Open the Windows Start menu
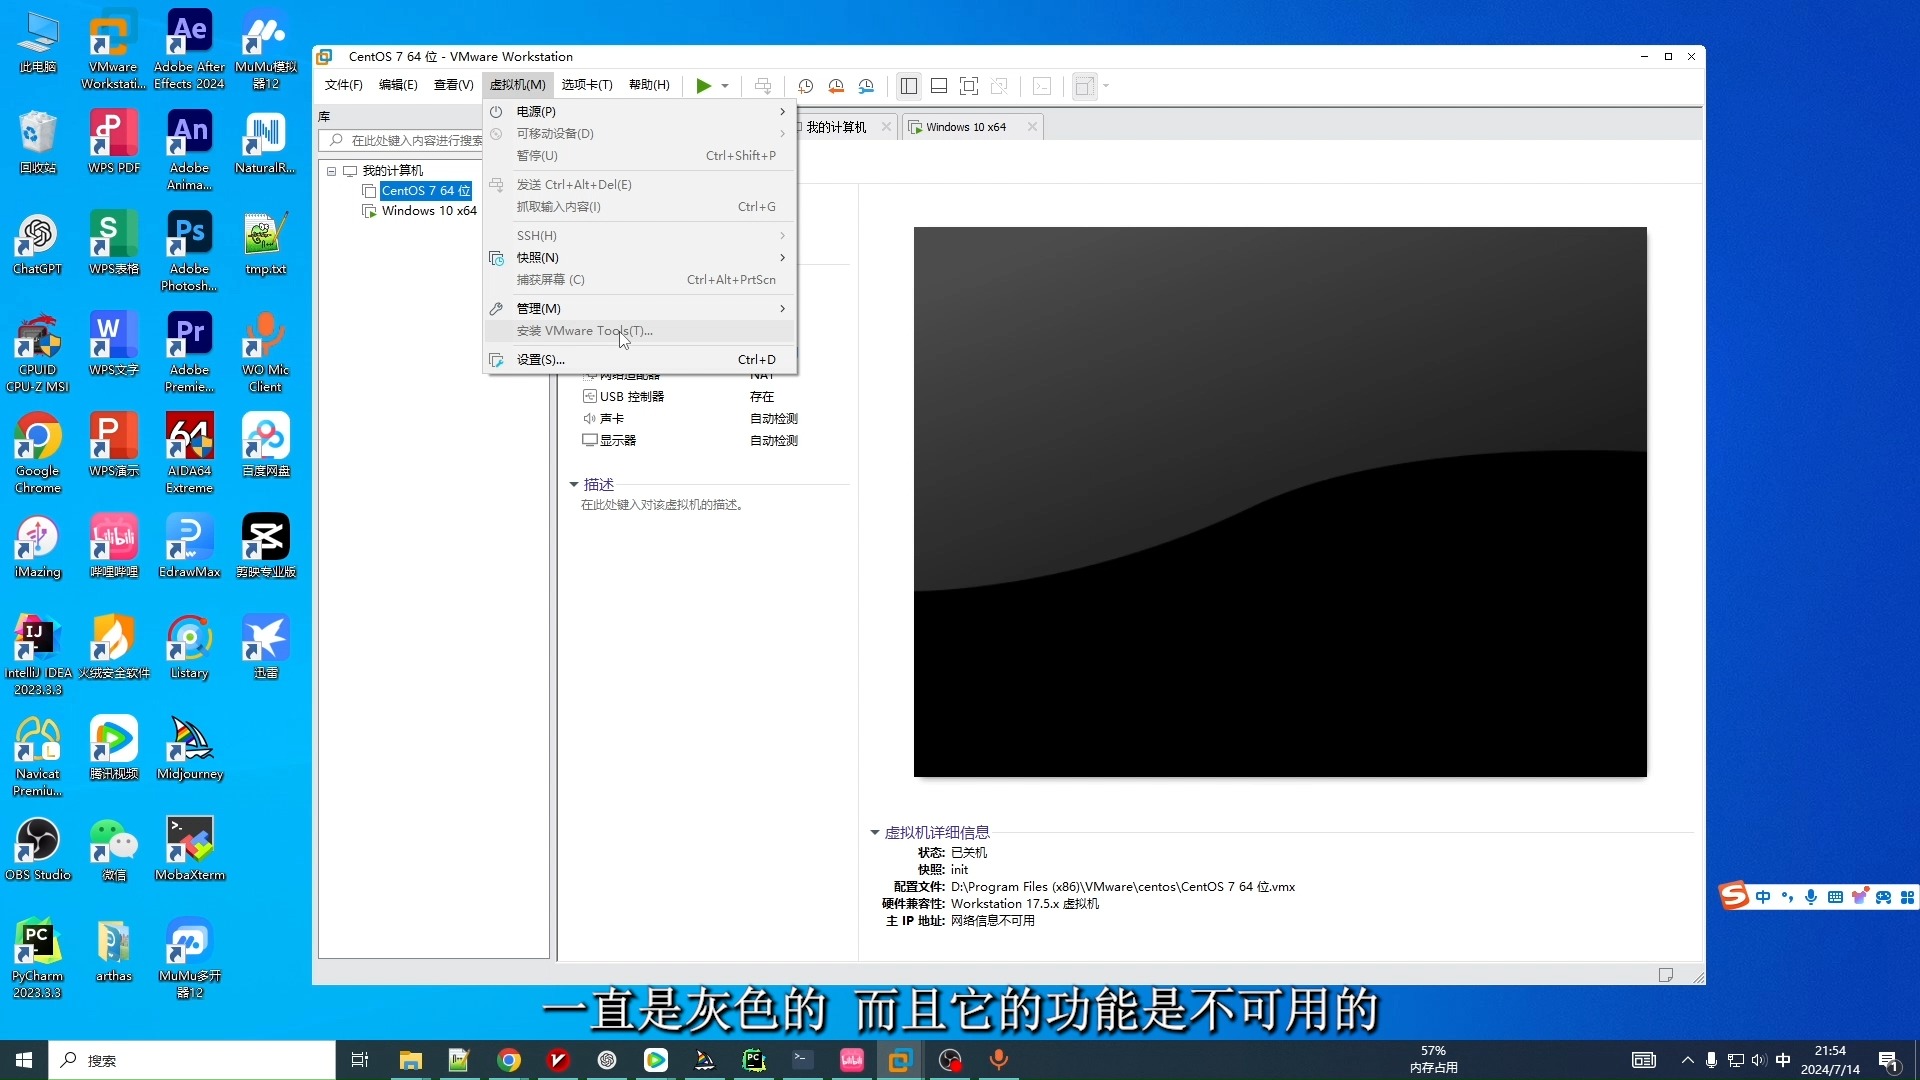This screenshot has height=1080, width=1920. pos(24,1060)
